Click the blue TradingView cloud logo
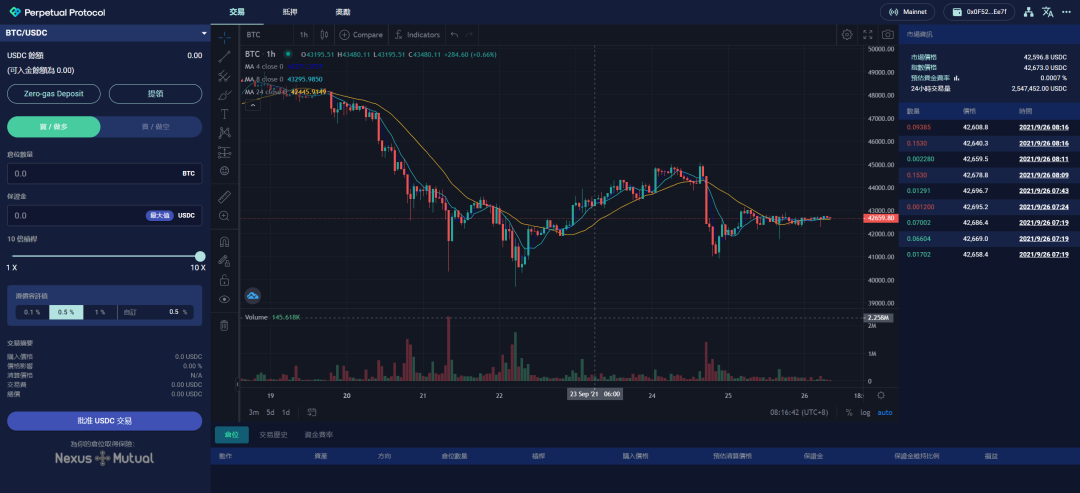The height and width of the screenshot is (493, 1080). pos(252,296)
